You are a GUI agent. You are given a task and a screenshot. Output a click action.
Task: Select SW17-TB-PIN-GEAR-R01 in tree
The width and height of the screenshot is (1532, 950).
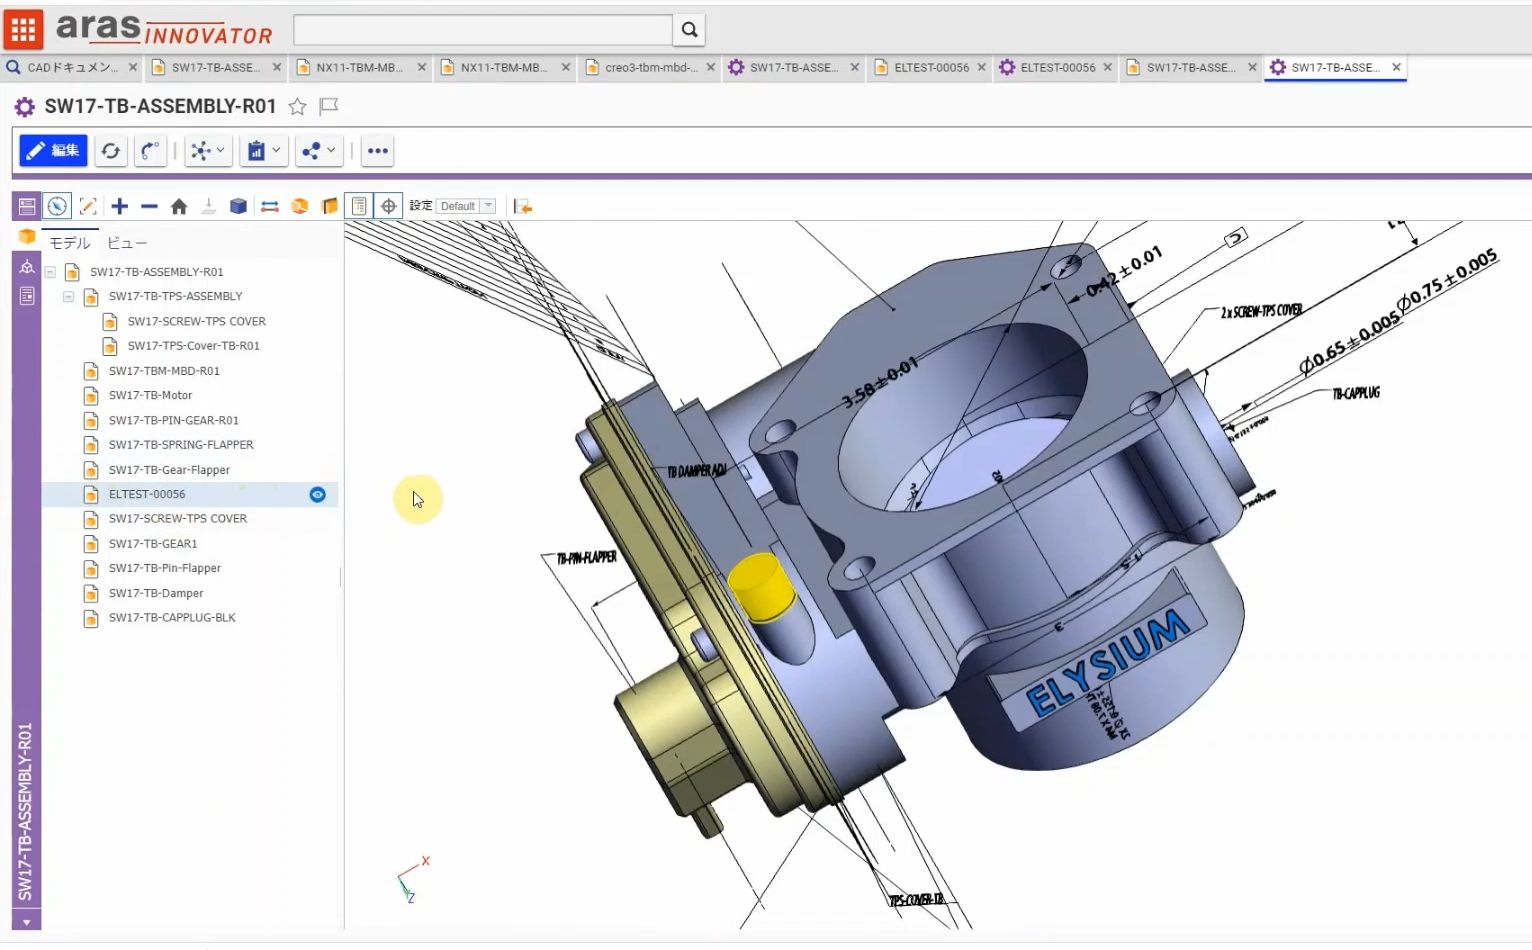[x=173, y=420]
